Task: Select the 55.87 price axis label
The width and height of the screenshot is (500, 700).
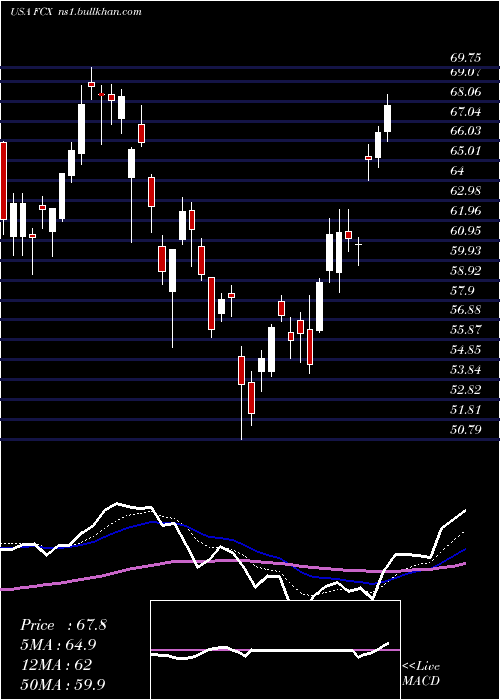Action: (x=466, y=330)
